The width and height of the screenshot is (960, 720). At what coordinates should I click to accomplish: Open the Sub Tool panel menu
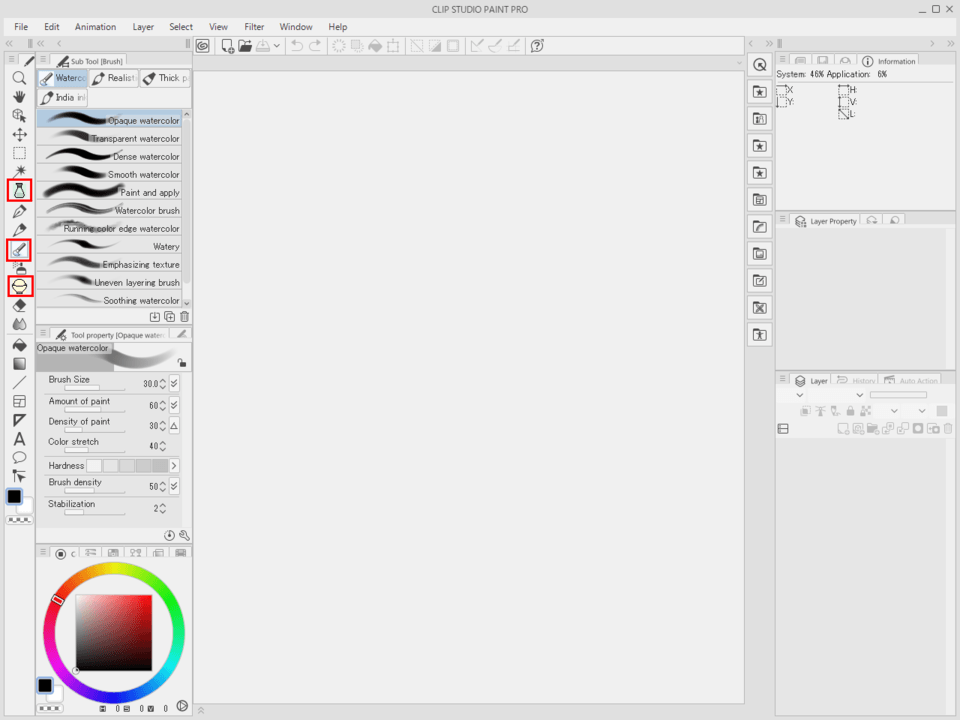click(43, 59)
